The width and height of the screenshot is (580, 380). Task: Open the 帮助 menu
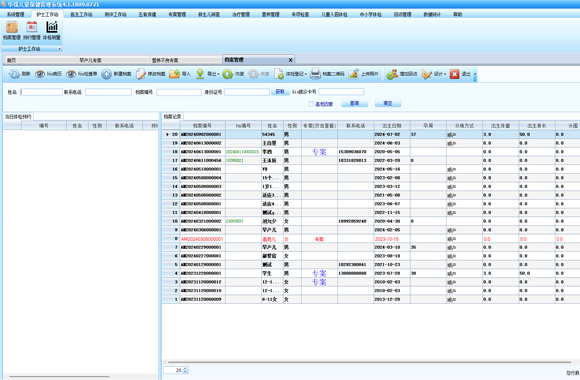click(458, 14)
